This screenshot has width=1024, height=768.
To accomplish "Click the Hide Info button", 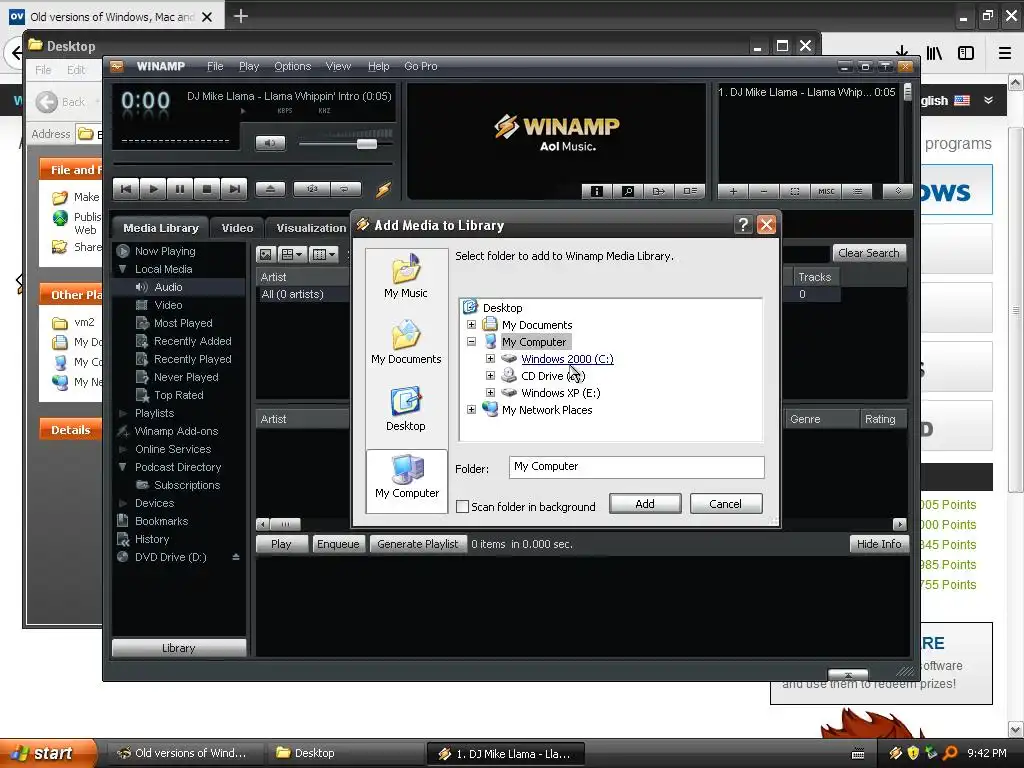I will point(878,544).
